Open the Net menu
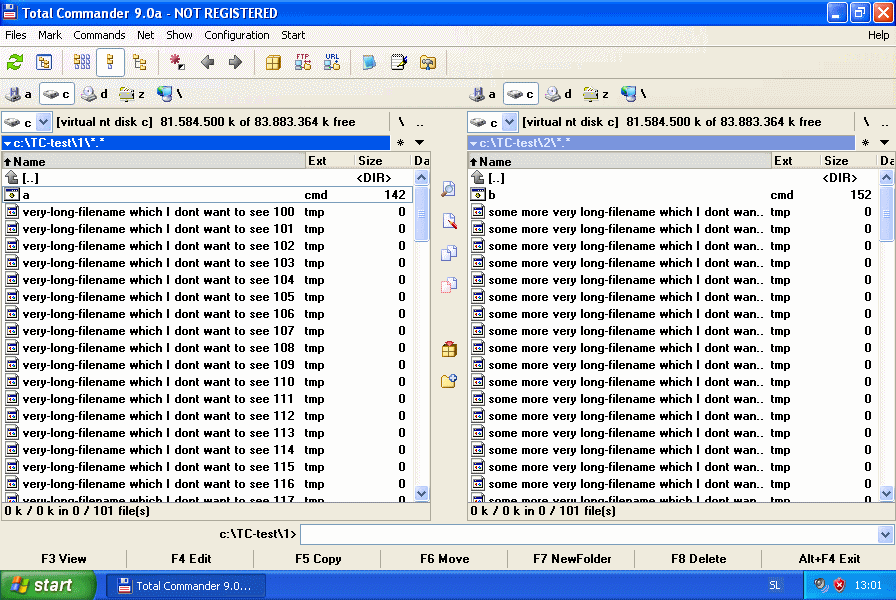The image size is (896, 600). point(145,35)
